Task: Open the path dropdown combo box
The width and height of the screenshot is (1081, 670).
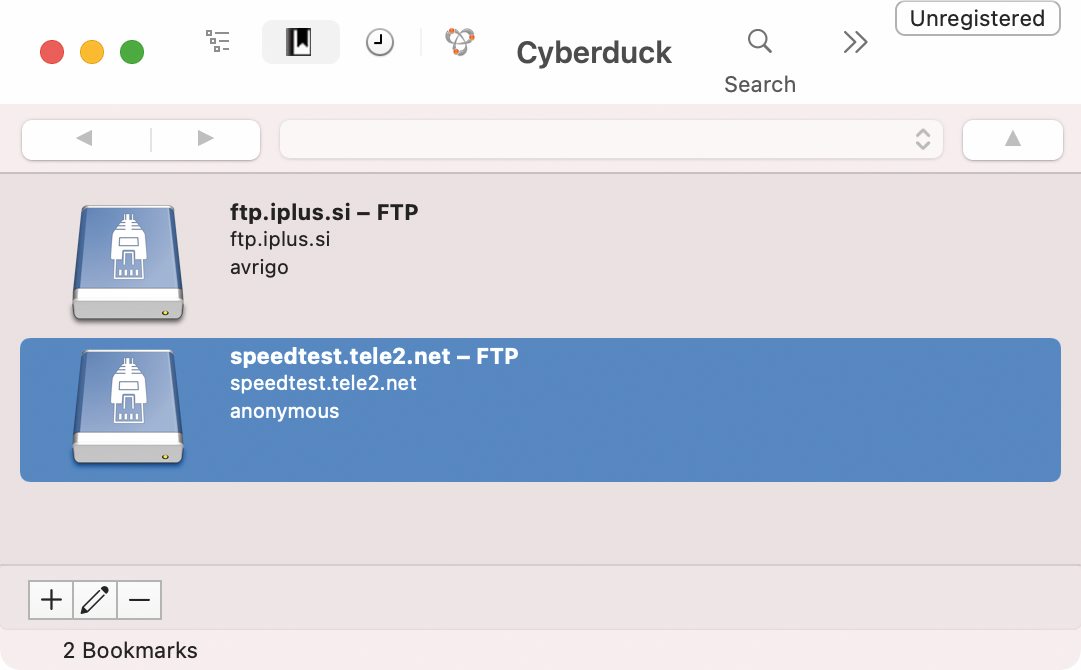Action: coord(611,139)
